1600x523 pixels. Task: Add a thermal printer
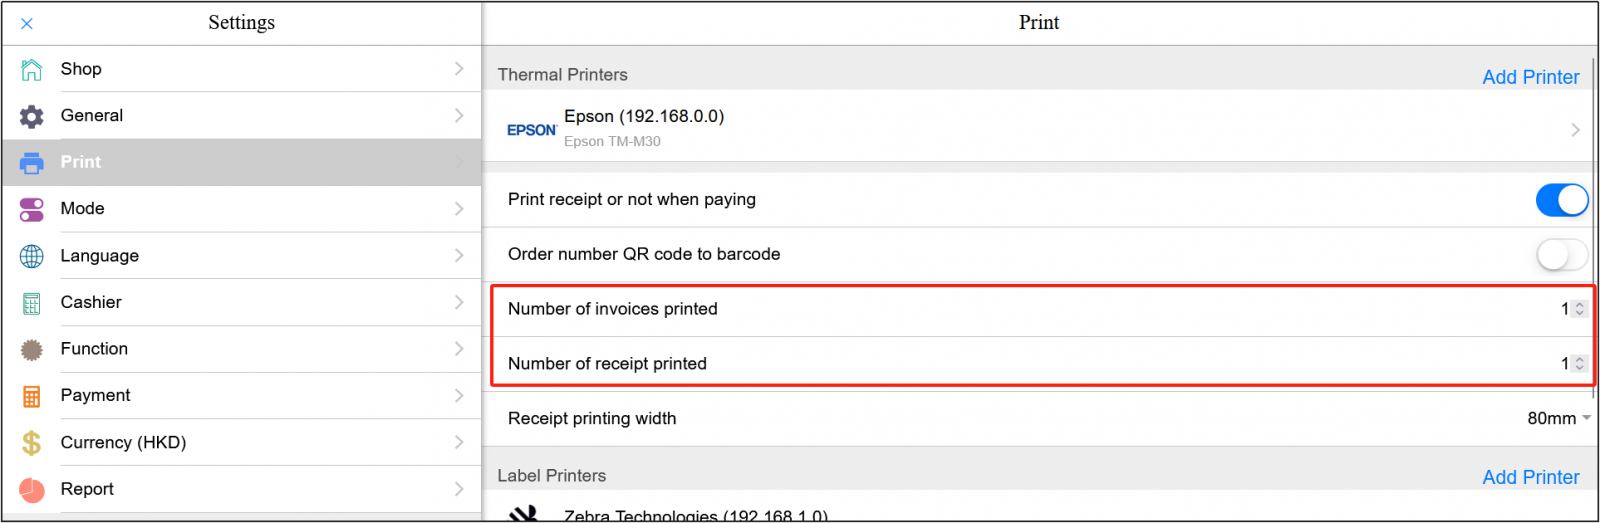coord(1530,77)
